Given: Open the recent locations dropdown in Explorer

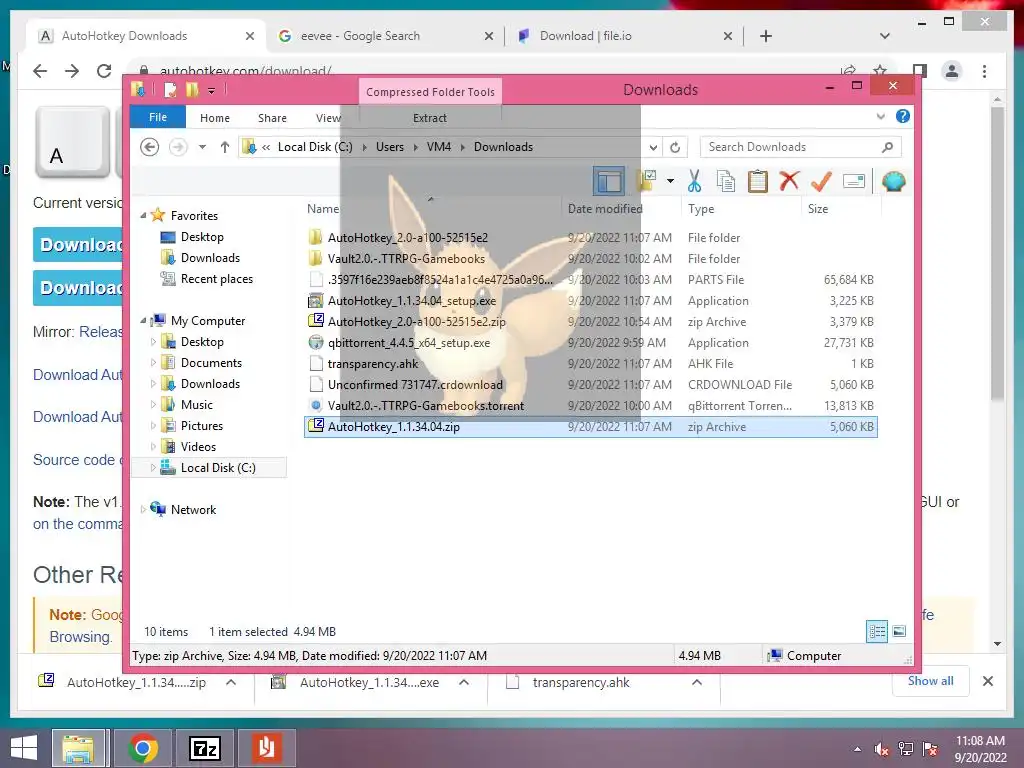Looking at the screenshot, I should pyautogui.click(x=202, y=147).
